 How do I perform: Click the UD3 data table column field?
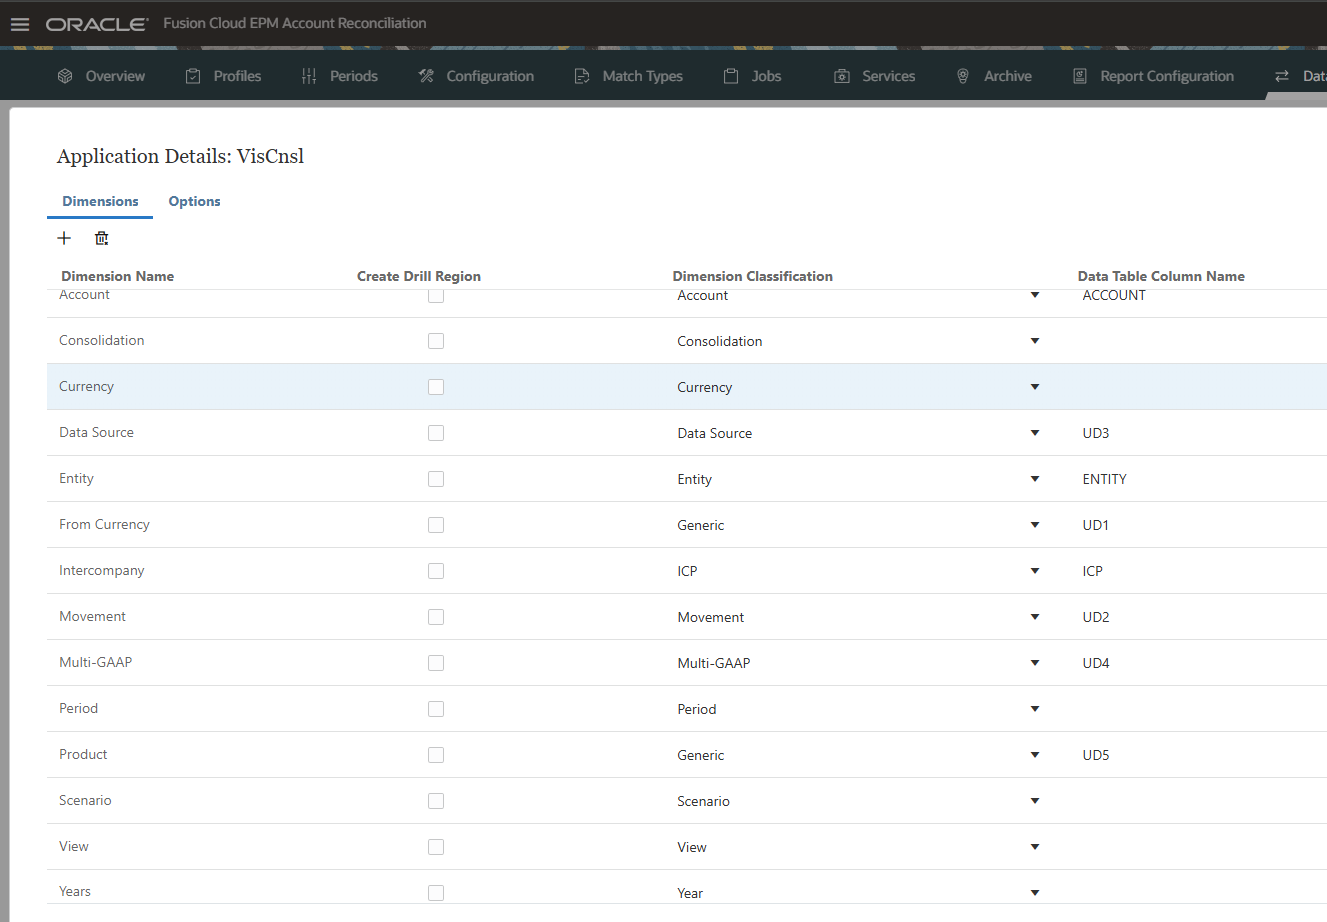click(x=1096, y=433)
